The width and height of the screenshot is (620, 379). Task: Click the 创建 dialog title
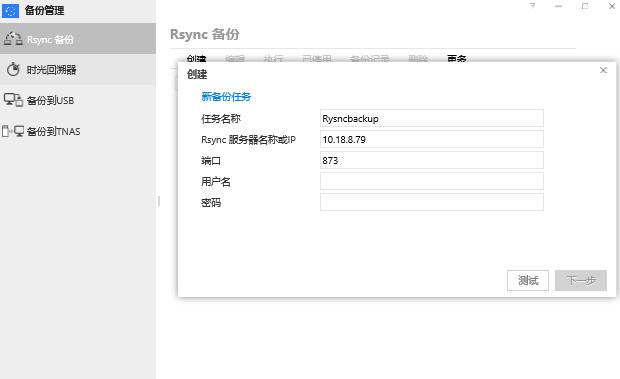[x=197, y=74]
